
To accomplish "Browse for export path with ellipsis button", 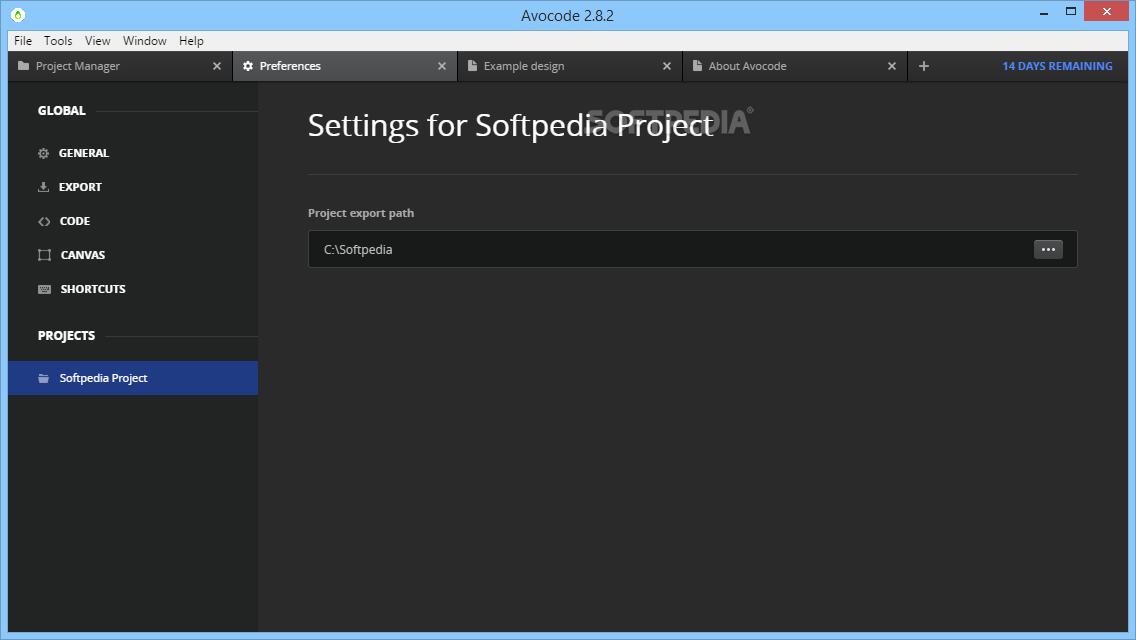I will pos(1048,249).
